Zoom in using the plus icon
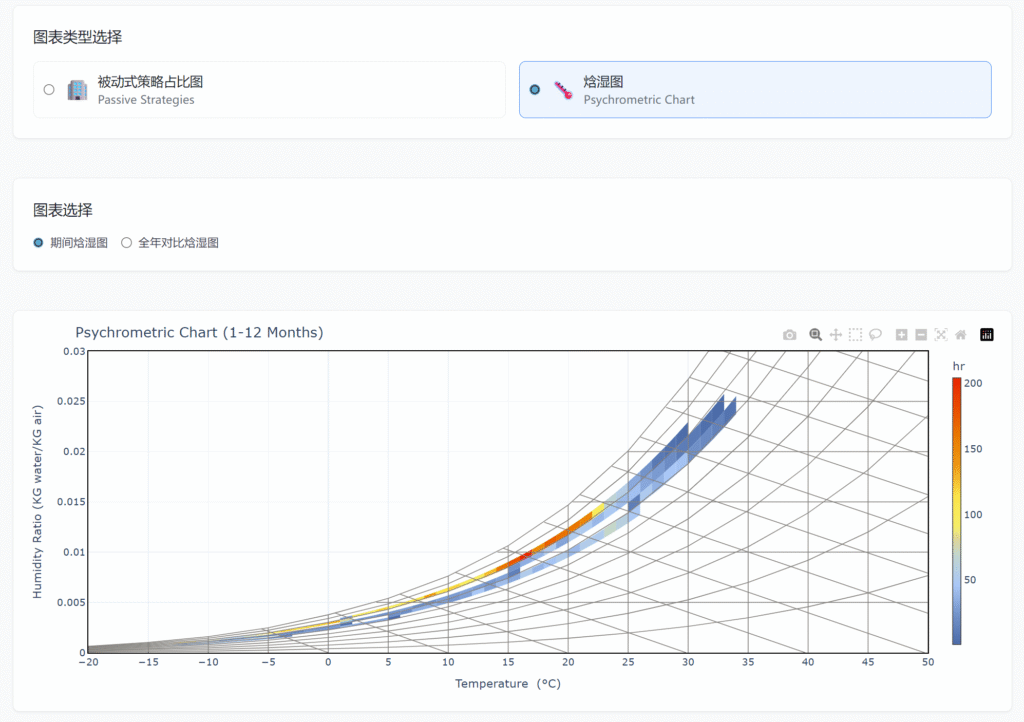 point(901,335)
